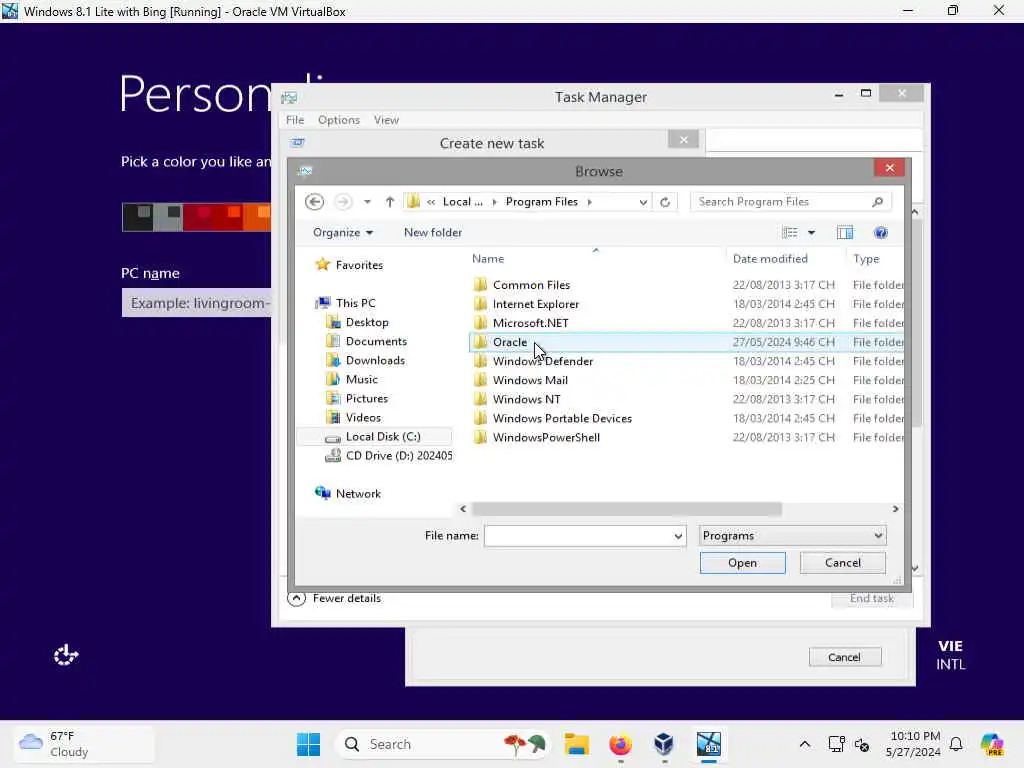
Task: Select Network in the navigation pane
Action: click(x=358, y=494)
